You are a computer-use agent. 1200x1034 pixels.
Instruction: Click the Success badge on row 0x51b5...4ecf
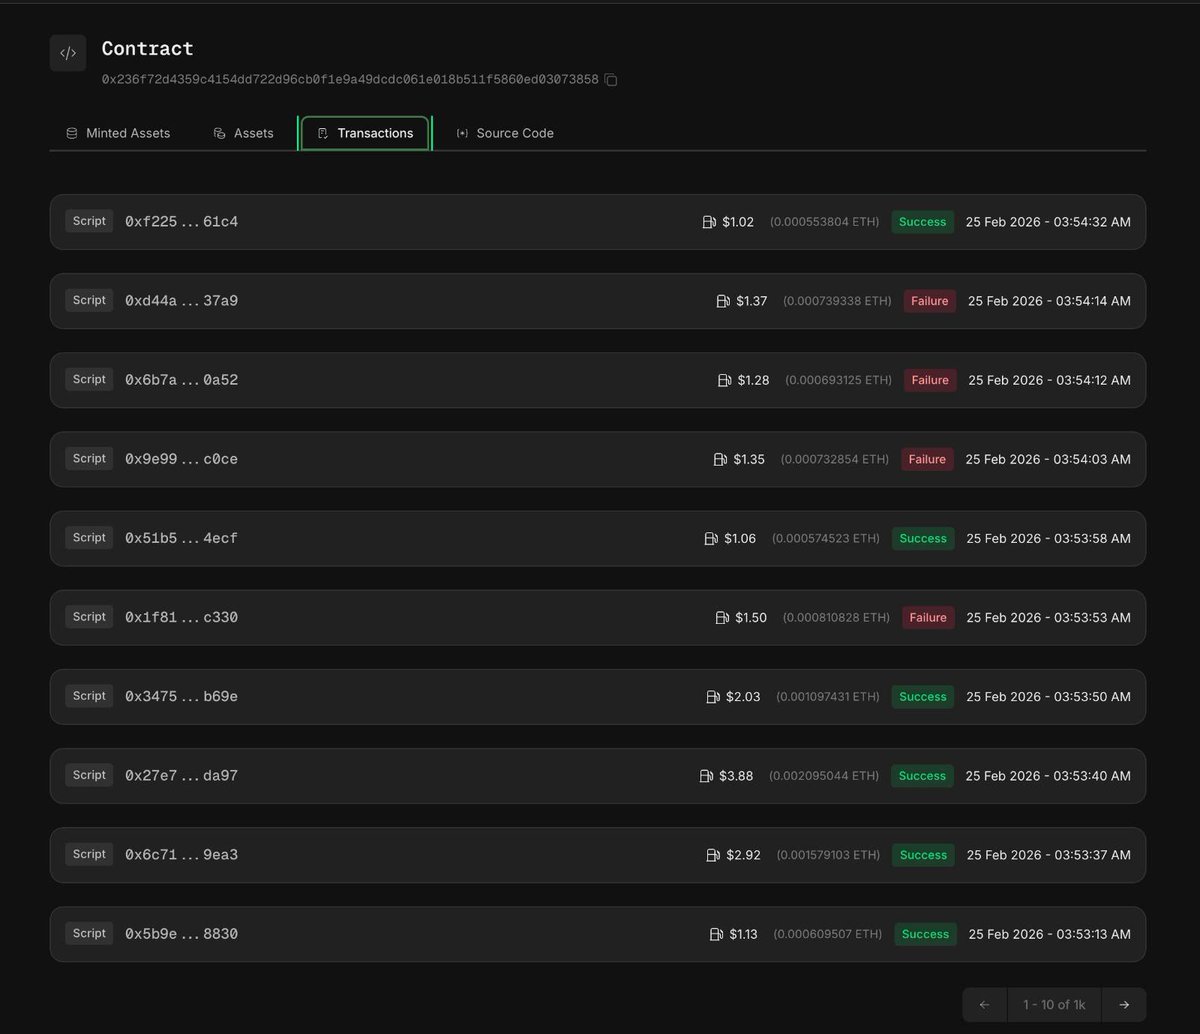click(x=923, y=538)
